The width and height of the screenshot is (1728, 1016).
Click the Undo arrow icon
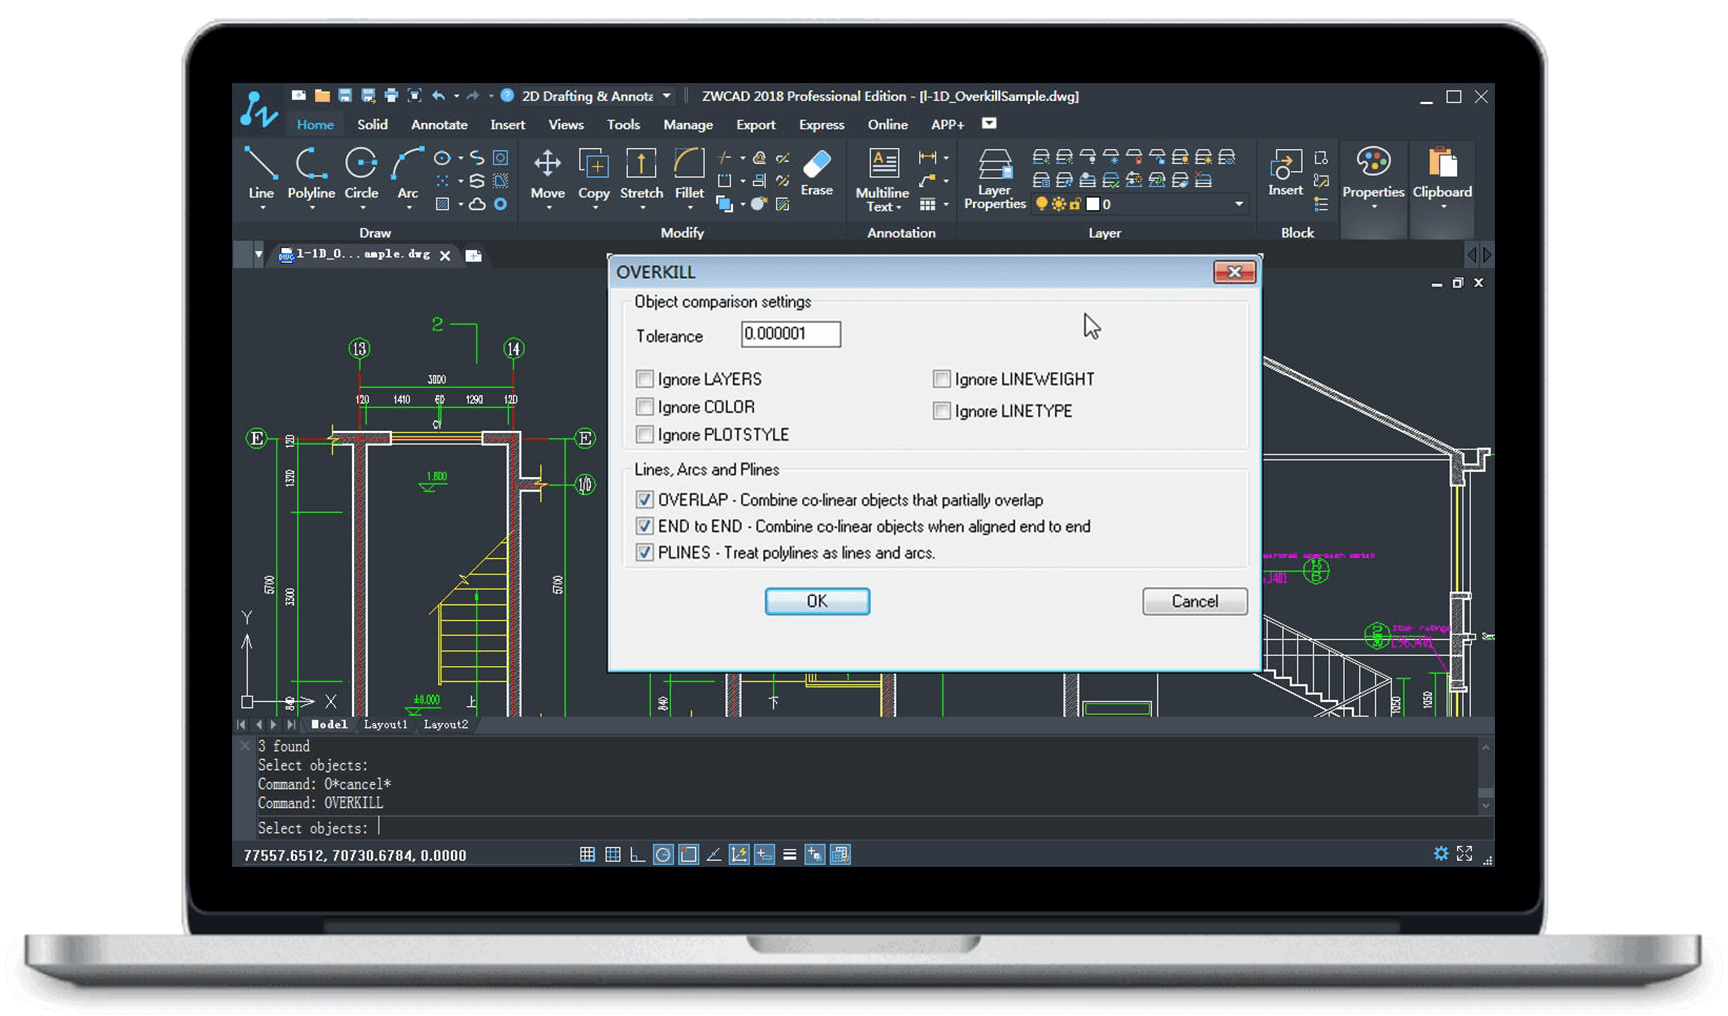tap(438, 96)
